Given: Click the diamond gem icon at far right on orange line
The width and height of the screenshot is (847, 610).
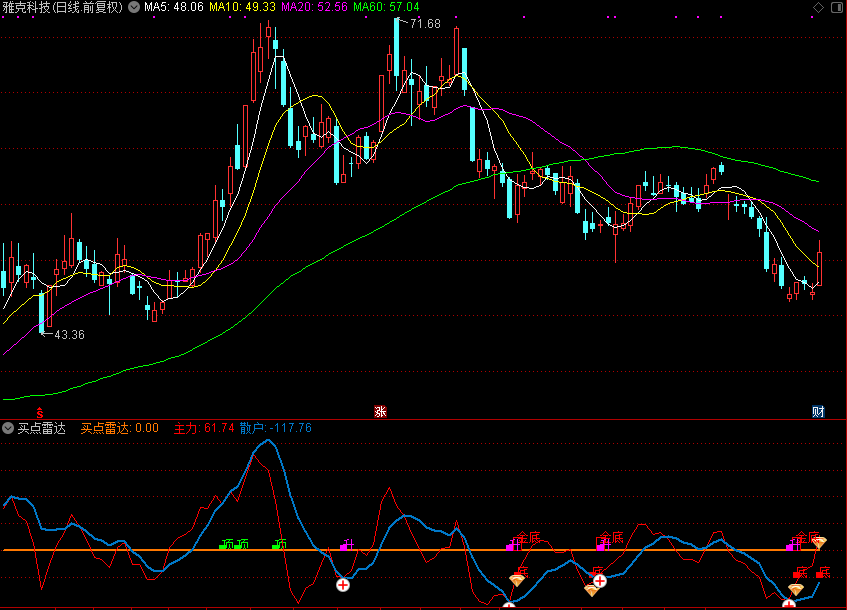Looking at the screenshot, I should click(x=819, y=543).
